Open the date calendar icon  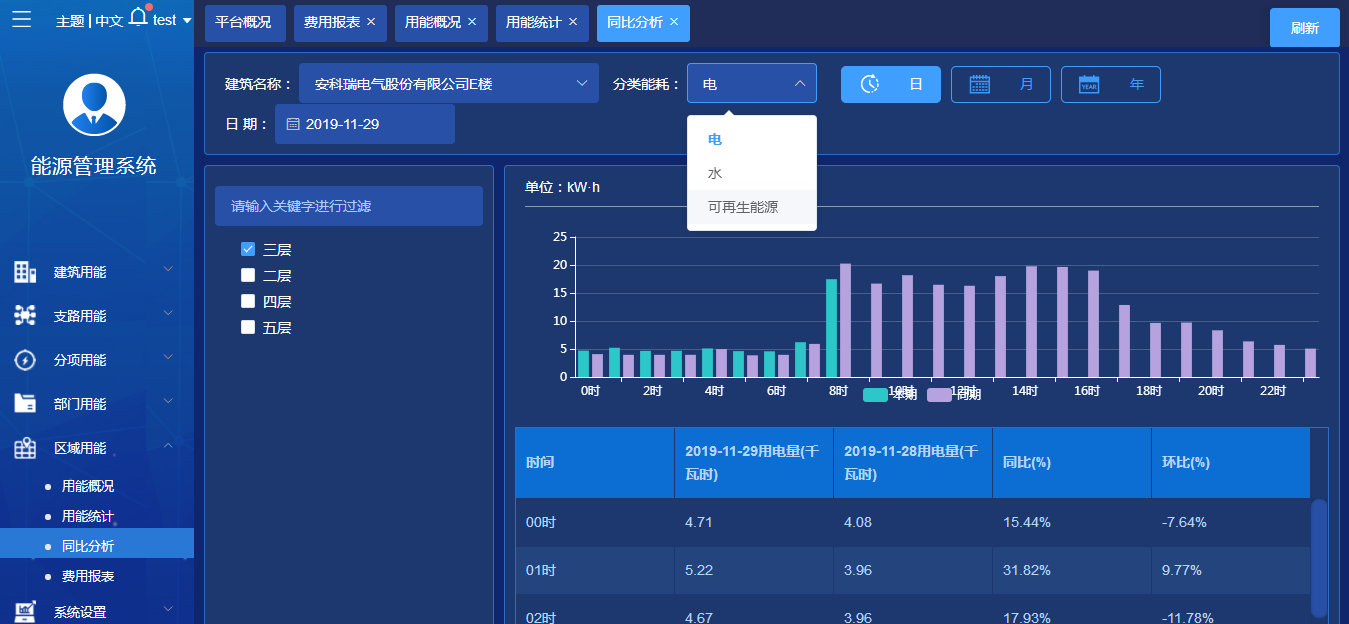coord(293,124)
